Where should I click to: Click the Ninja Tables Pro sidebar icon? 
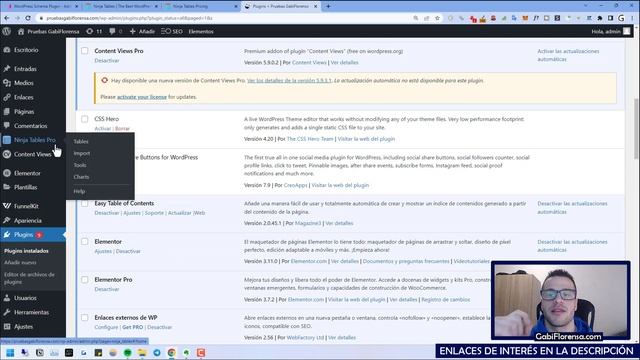click(x=7, y=140)
